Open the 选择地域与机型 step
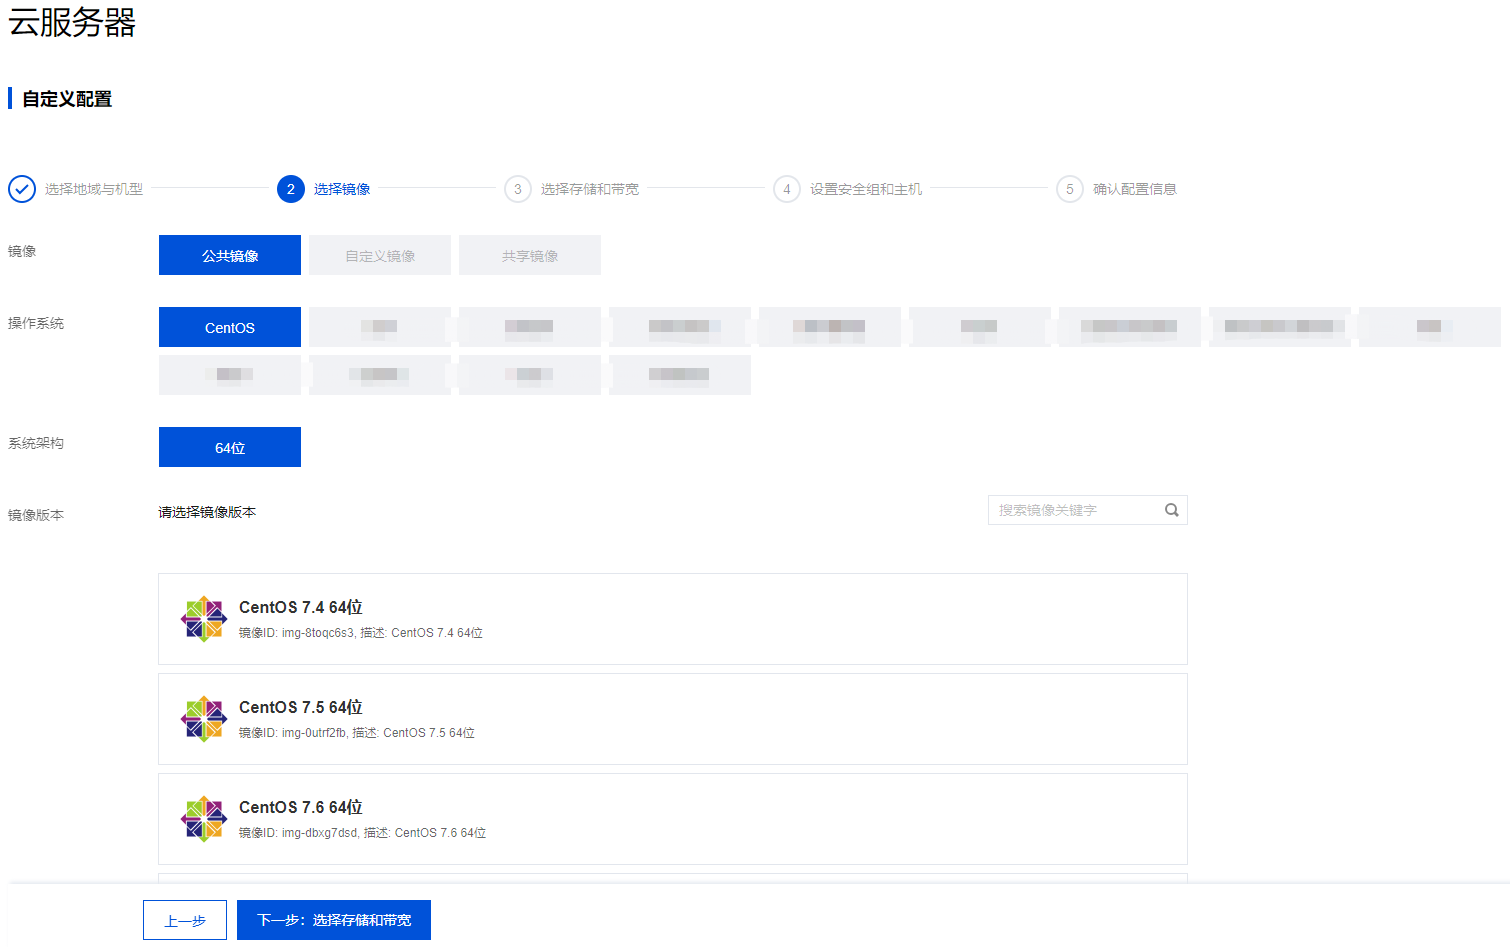Viewport: 1510px width, 947px height. point(94,189)
